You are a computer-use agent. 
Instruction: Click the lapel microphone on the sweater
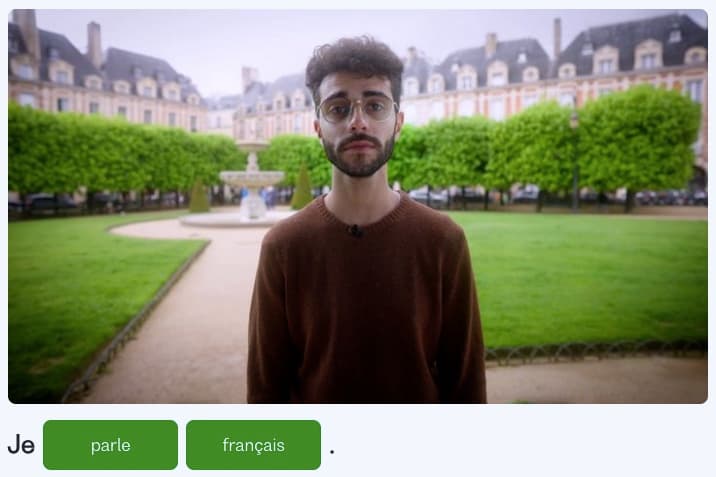pyautogui.click(x=355, y=231)
